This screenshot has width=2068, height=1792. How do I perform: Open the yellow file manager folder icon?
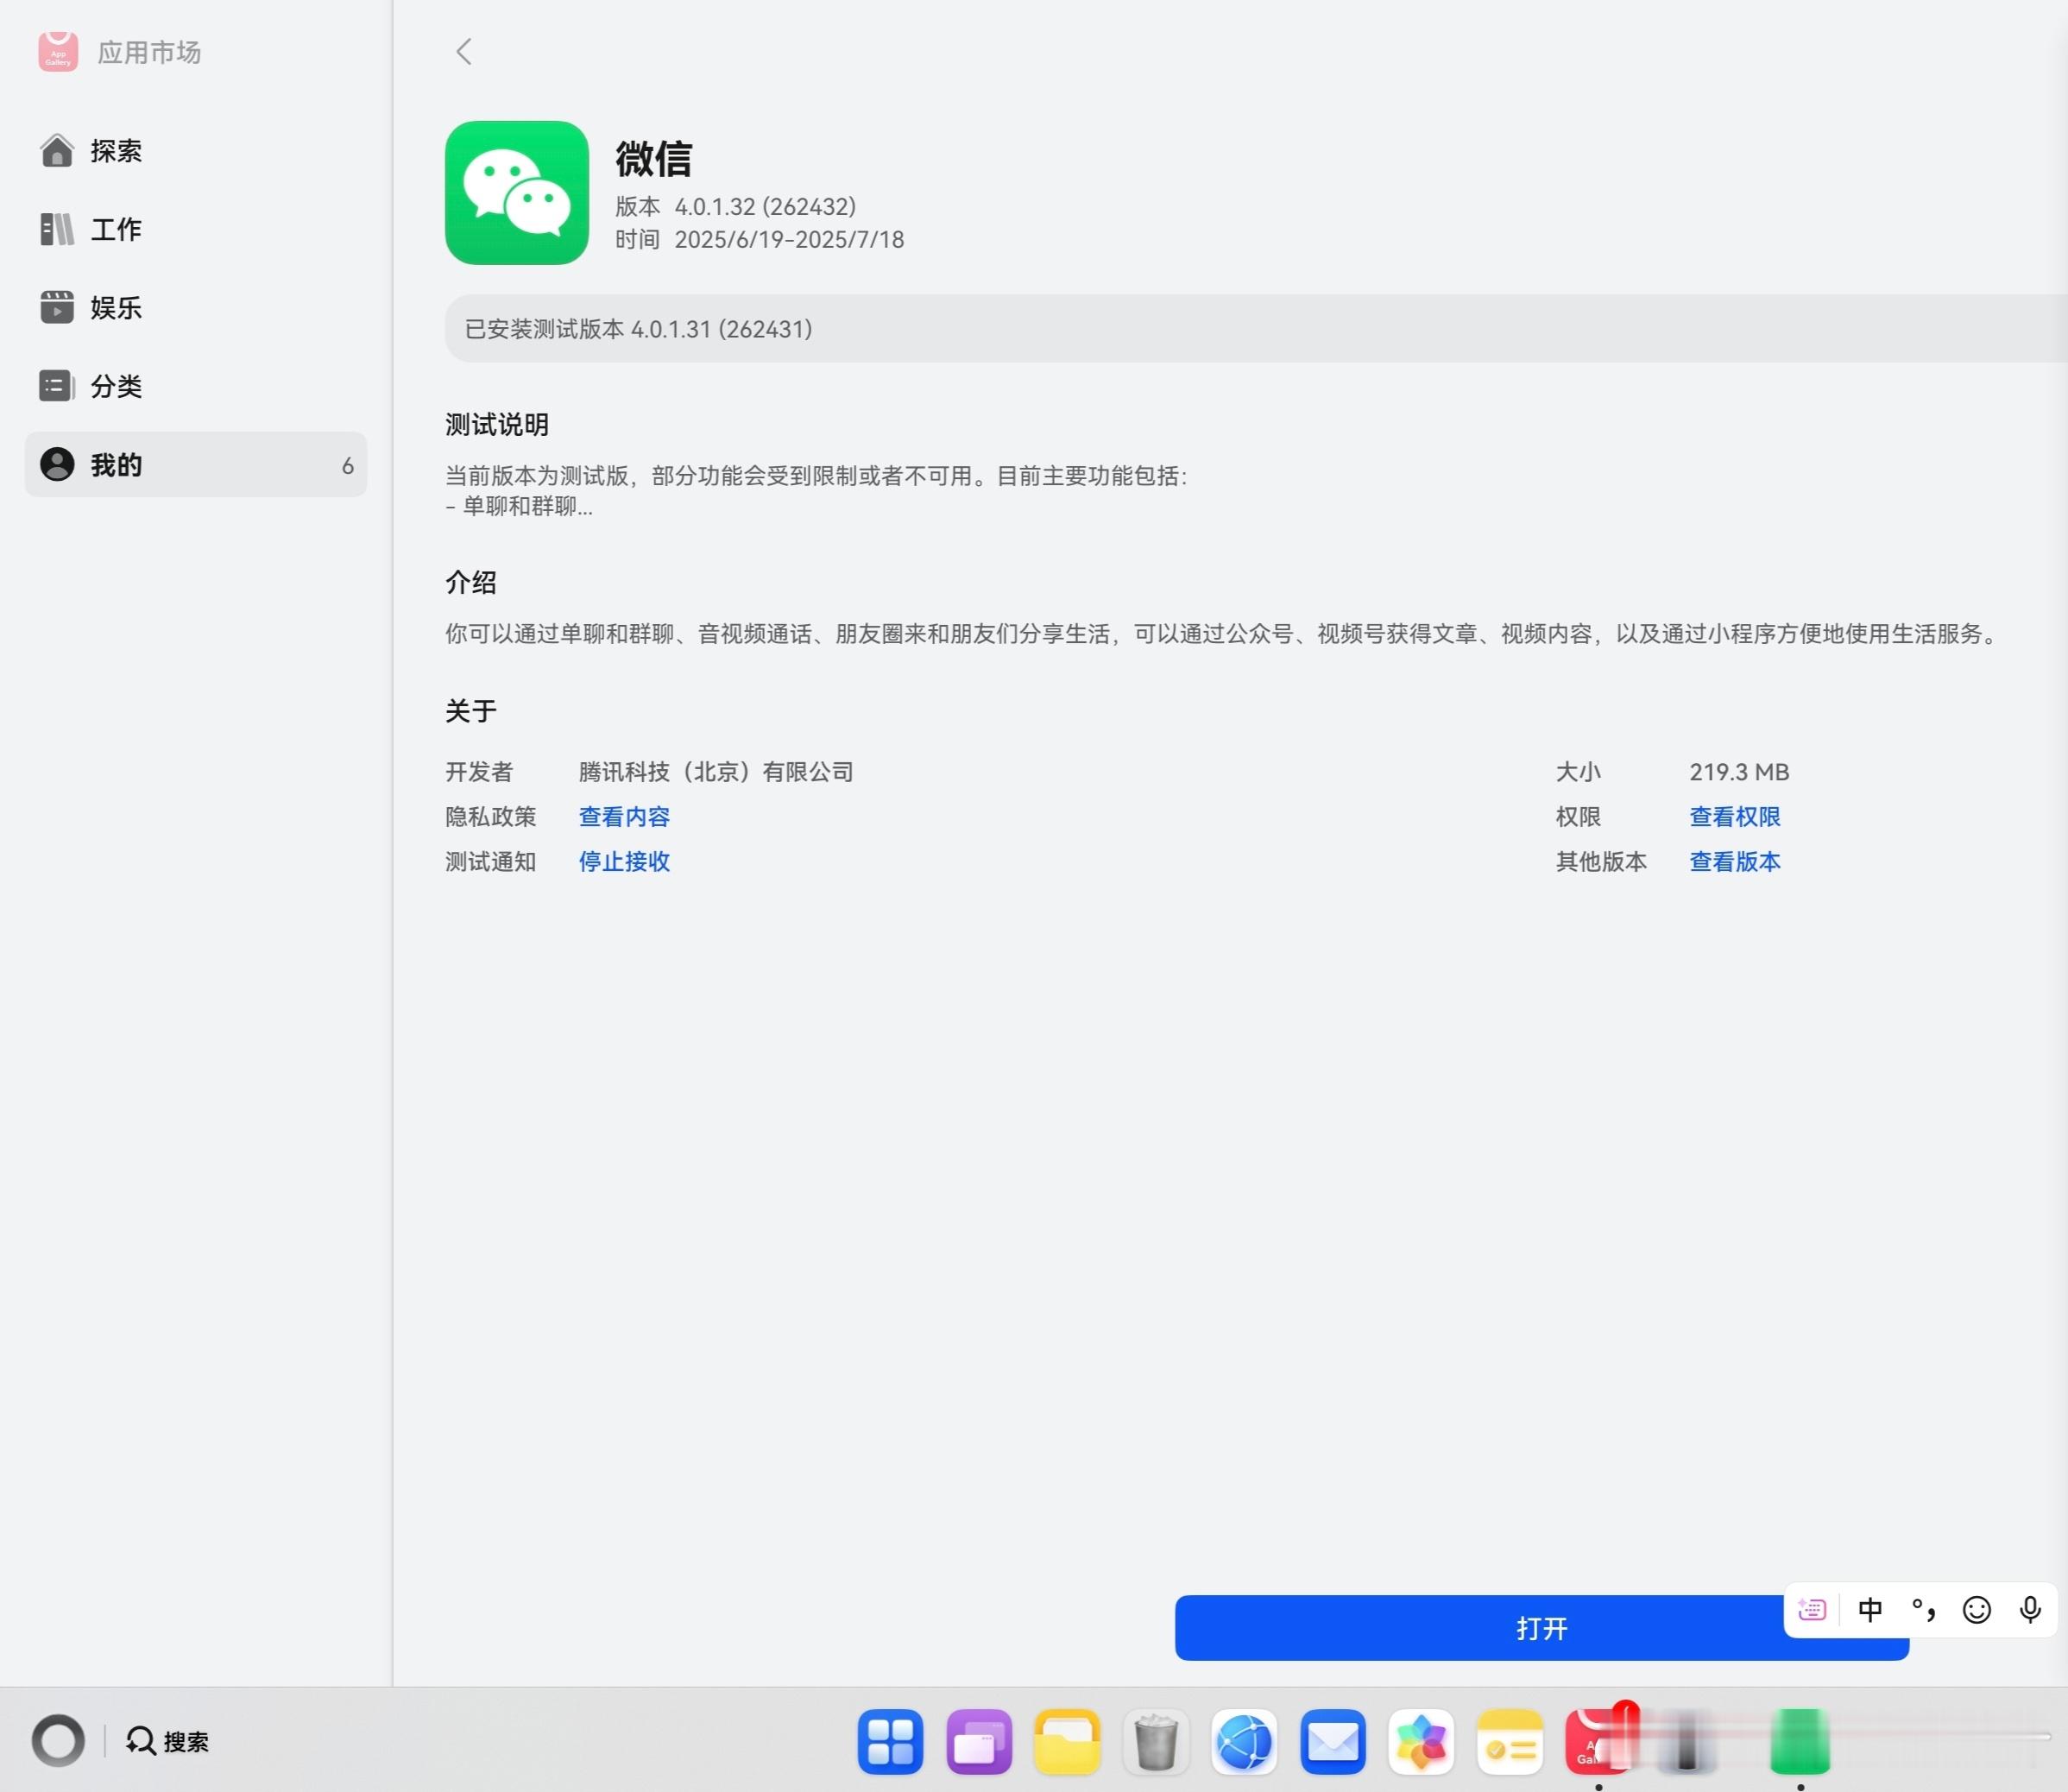pos(1067,1742)
